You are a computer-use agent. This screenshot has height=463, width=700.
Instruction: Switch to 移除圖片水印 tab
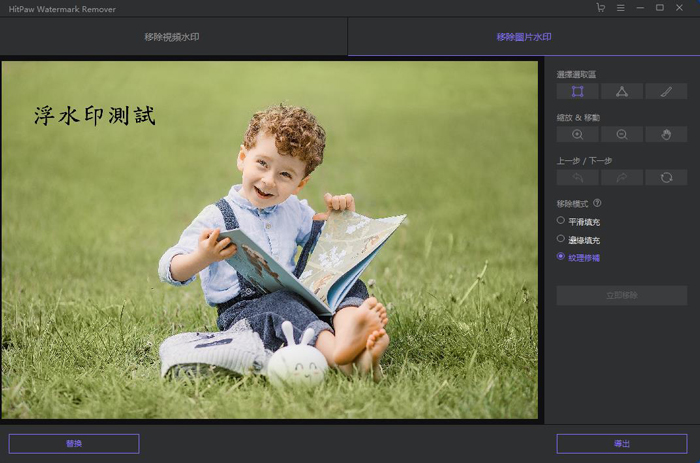click(523, 37)
